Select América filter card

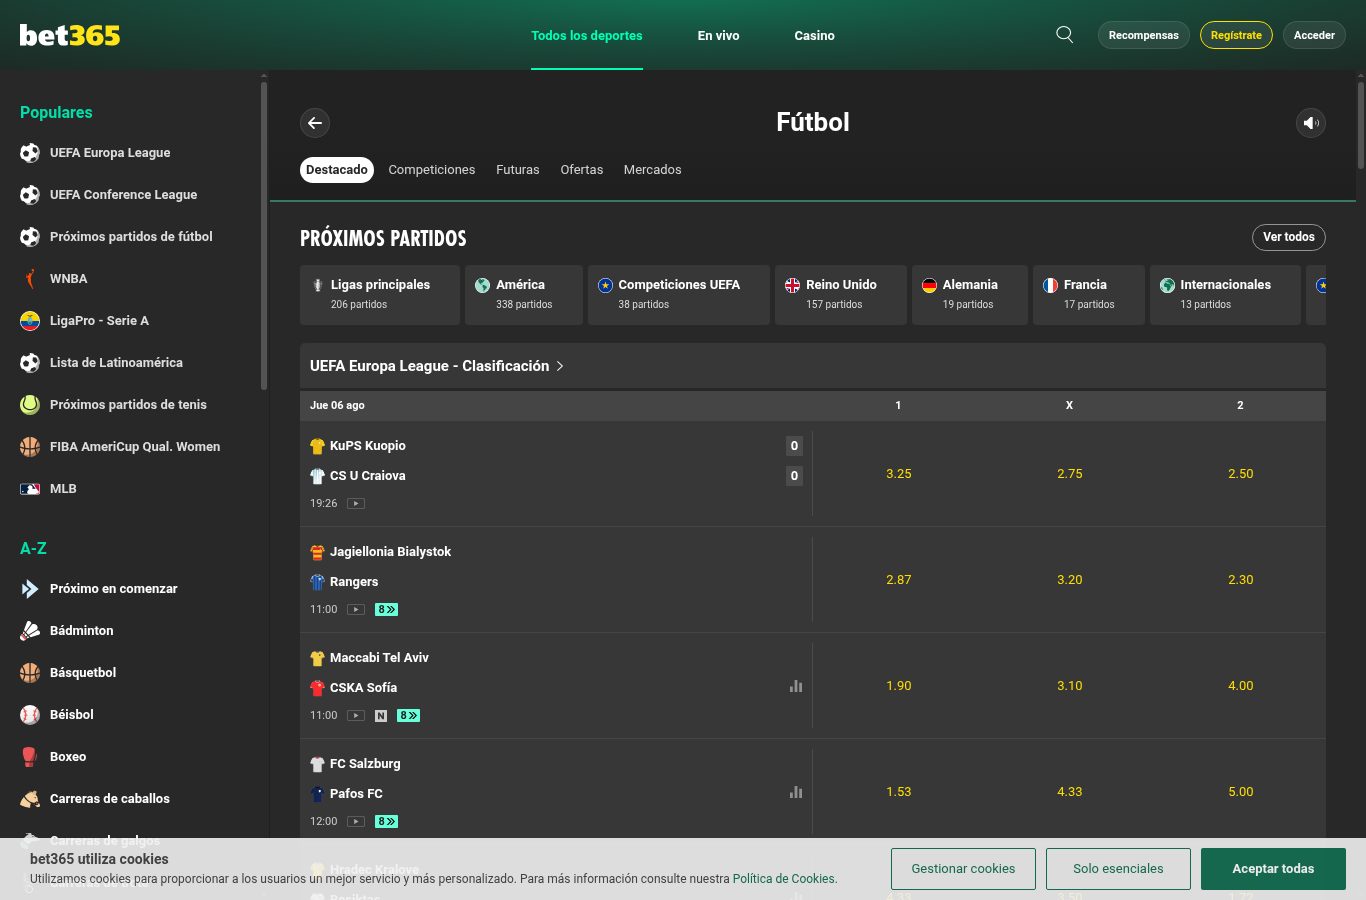coord(524,295)
